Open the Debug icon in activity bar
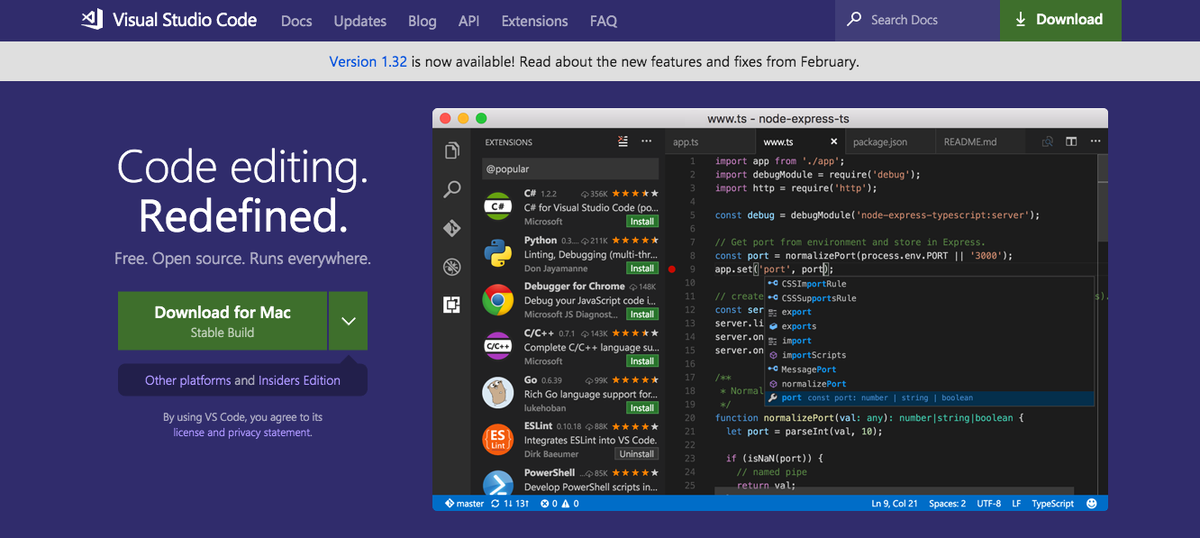The width and height of the screenshot is (1200, 538). (x=452, y=267)
